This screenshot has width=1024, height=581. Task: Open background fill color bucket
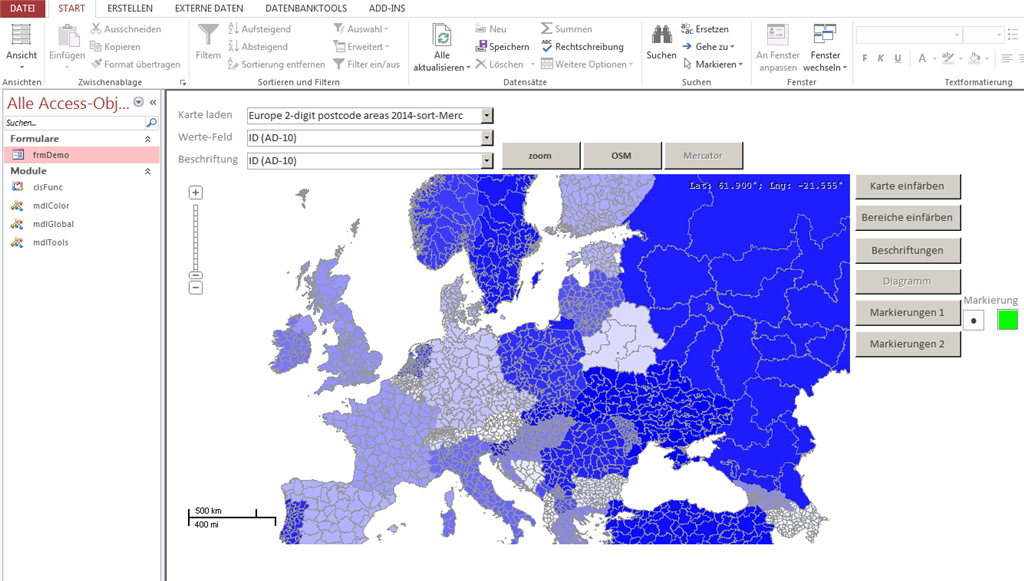click(x=974, y=58)
